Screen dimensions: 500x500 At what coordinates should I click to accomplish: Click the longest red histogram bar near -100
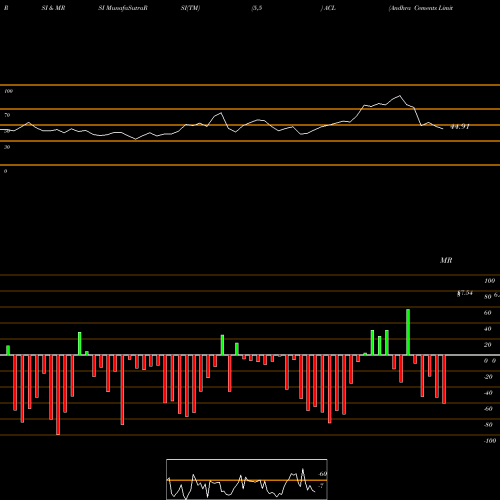(58, 395)
